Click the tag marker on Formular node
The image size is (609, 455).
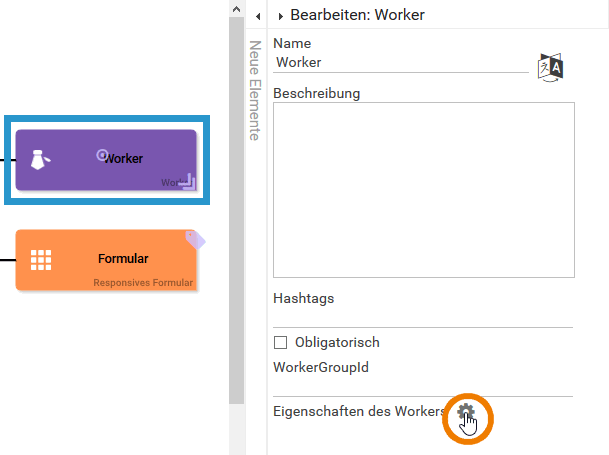click(195, 240)
